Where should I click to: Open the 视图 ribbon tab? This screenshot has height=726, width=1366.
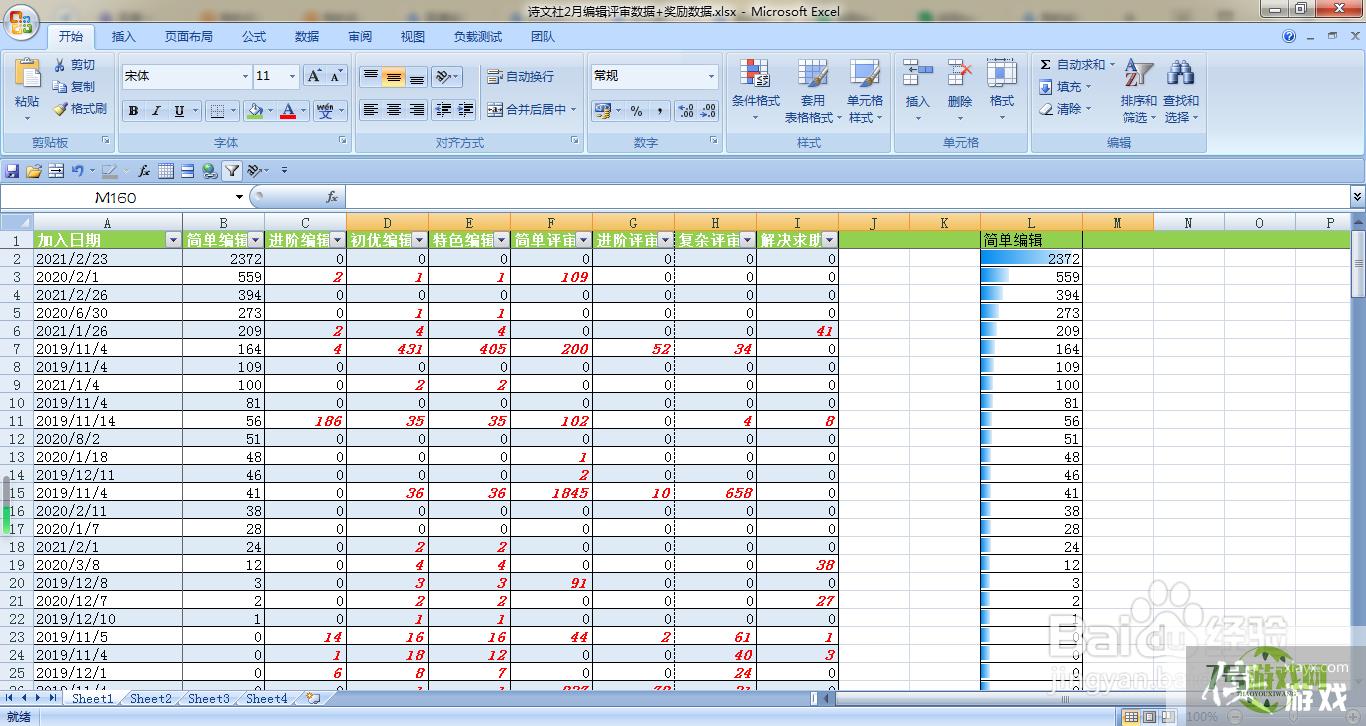[x=413, y=37]
